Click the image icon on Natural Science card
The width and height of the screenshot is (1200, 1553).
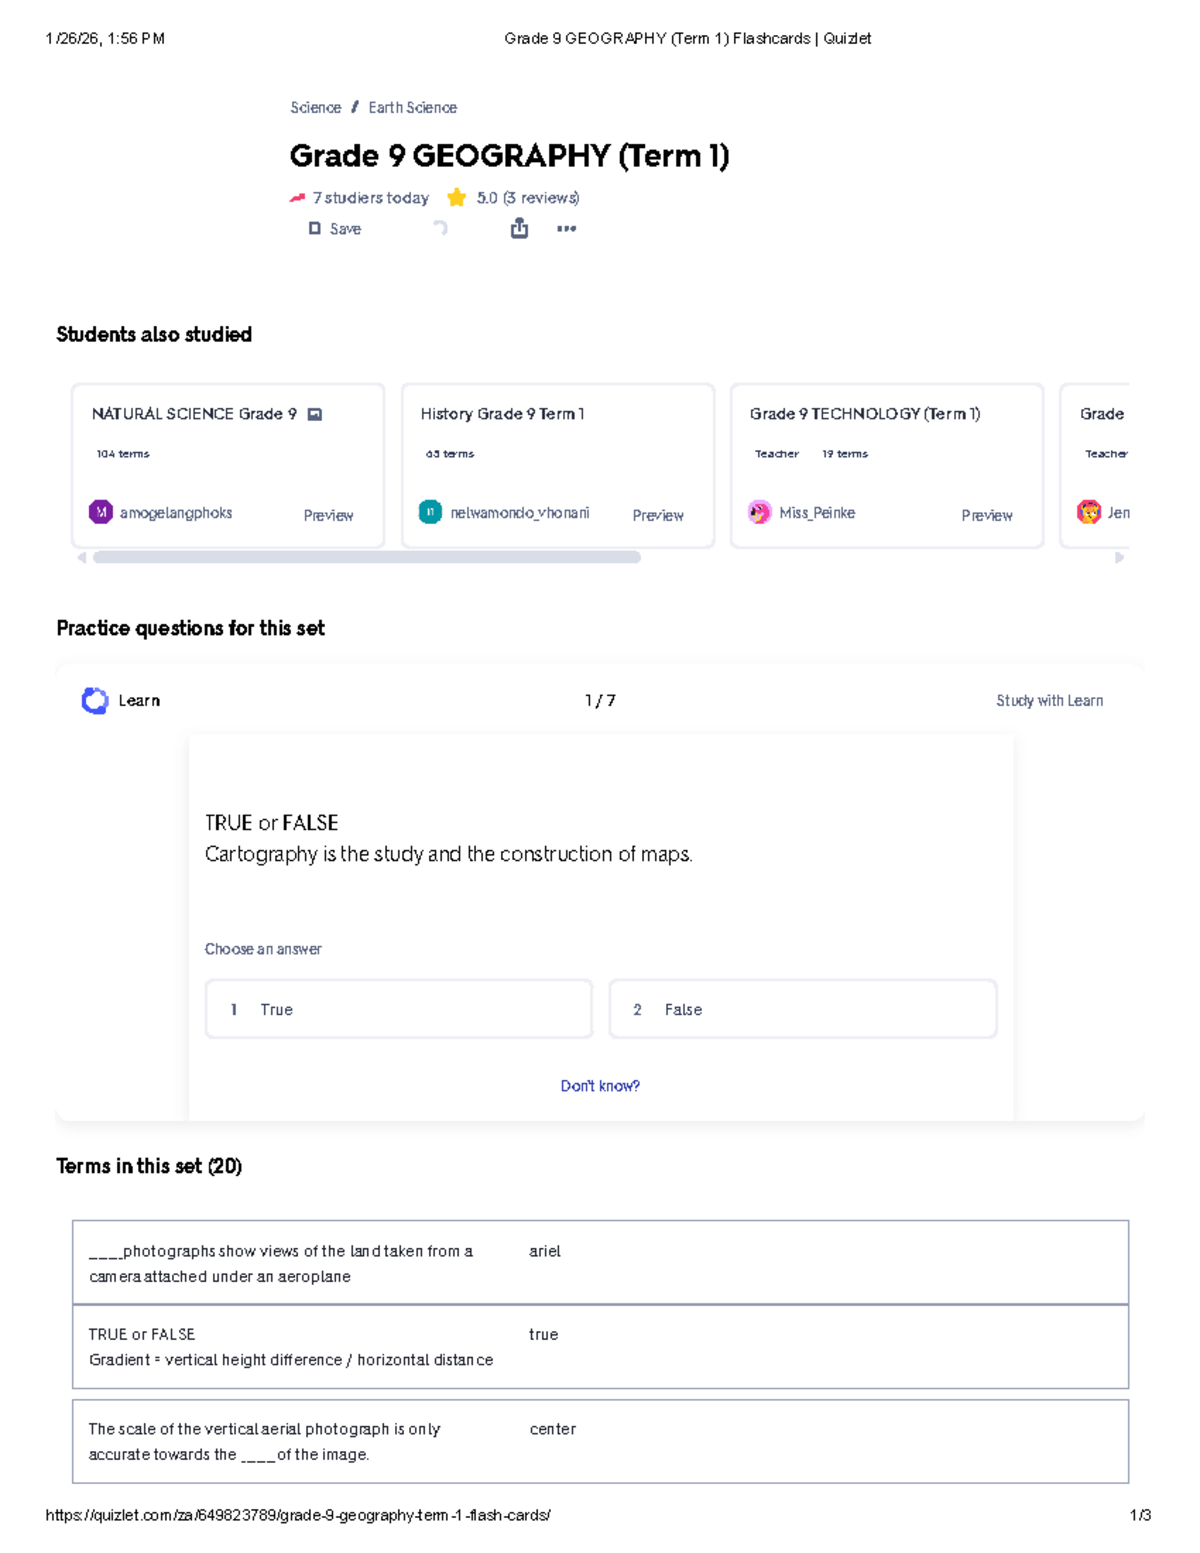315,414
